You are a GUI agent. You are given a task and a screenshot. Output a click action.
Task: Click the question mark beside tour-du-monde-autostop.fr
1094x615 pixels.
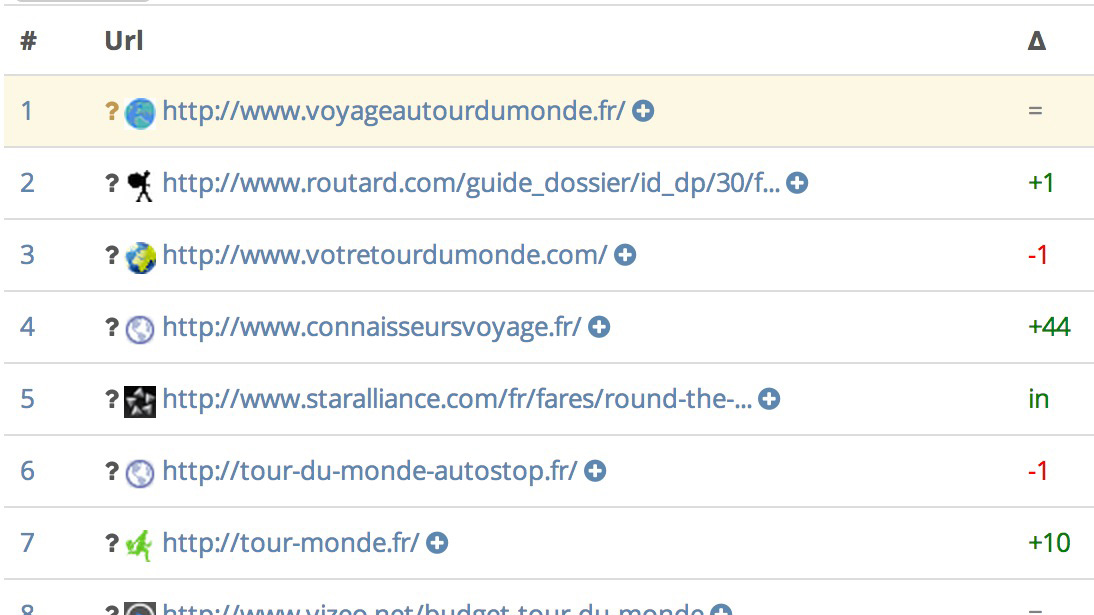[x=112, y=471]
